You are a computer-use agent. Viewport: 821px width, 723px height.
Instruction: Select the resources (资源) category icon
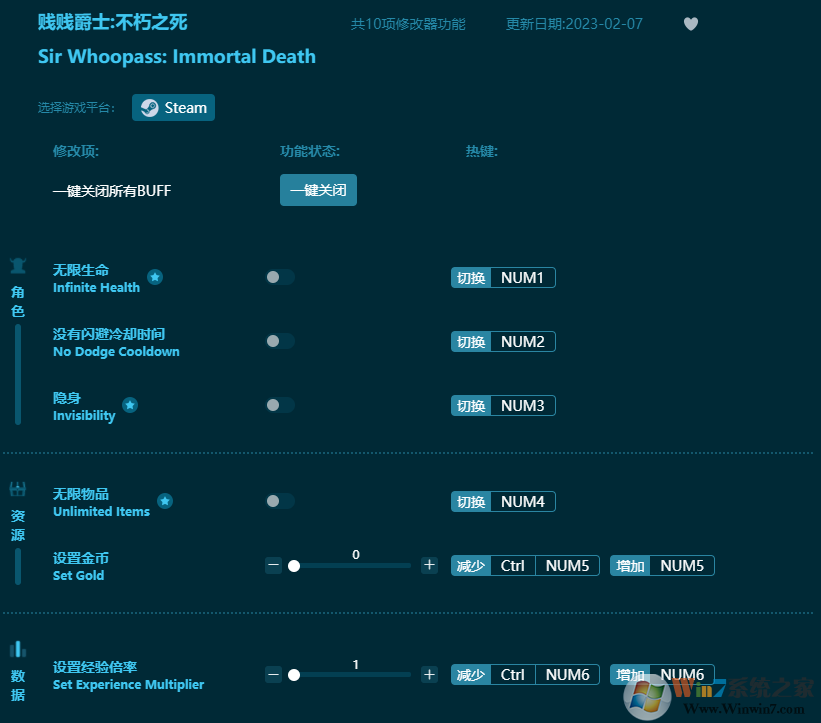[x=18, y=489]
